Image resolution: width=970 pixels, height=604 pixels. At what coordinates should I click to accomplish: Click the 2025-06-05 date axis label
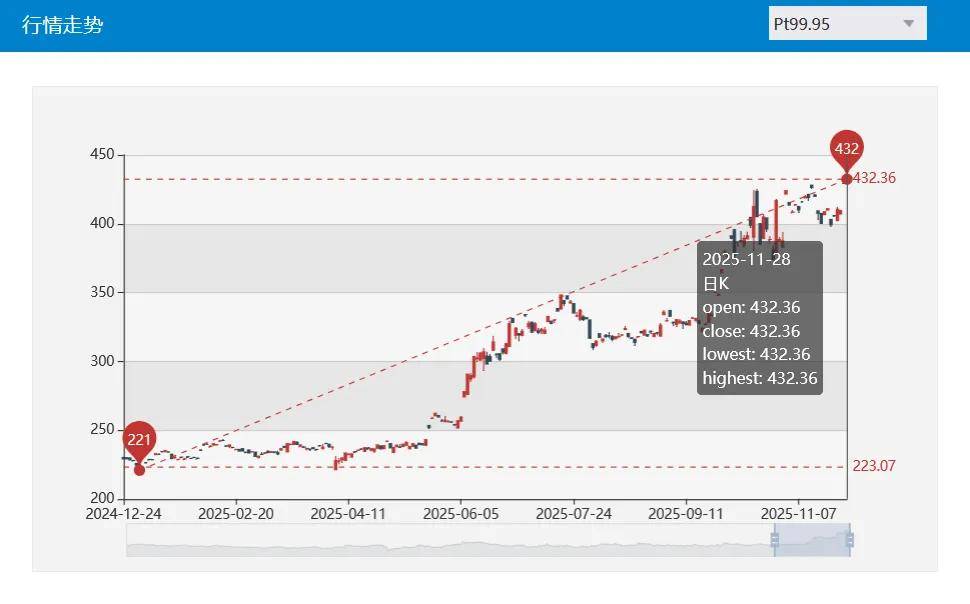tap(460, 514)
